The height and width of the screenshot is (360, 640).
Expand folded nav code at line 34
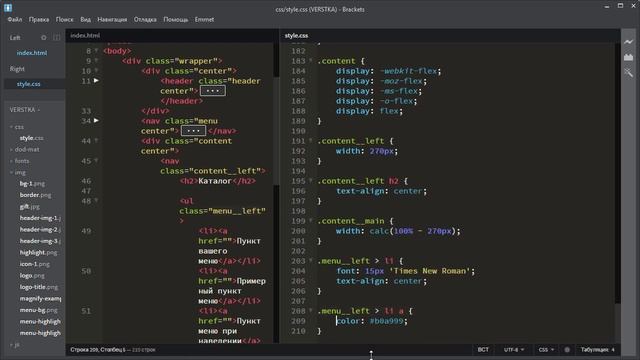click(x=96, y=121)
